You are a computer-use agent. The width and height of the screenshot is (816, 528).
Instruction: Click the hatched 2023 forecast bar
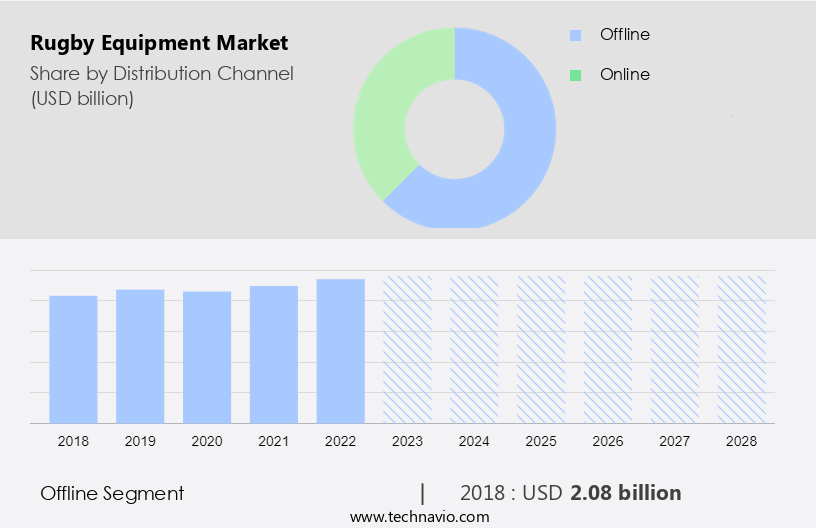[408, 348]
